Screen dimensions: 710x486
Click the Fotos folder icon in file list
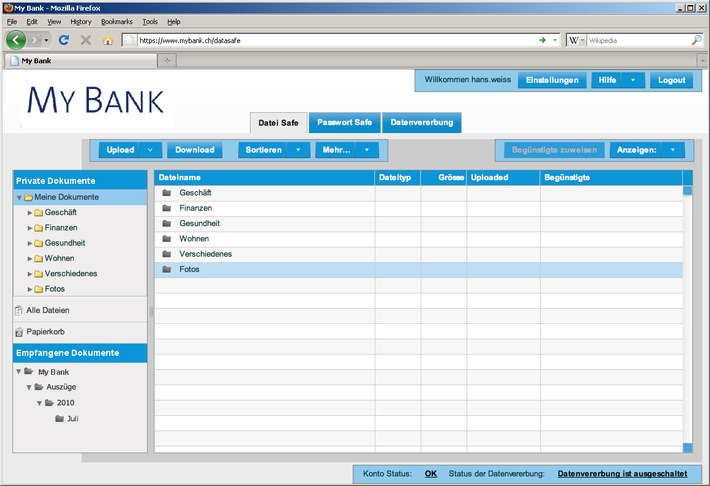click(x=167, y=269)
